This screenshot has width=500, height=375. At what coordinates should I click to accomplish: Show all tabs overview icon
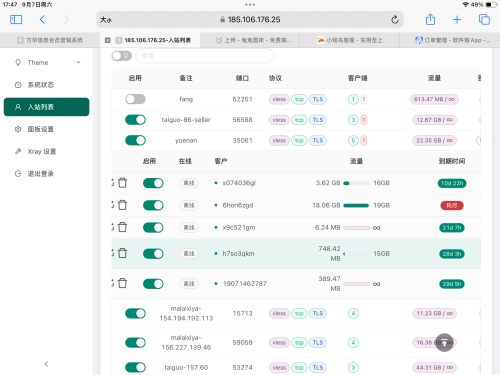tap(484, 20)
